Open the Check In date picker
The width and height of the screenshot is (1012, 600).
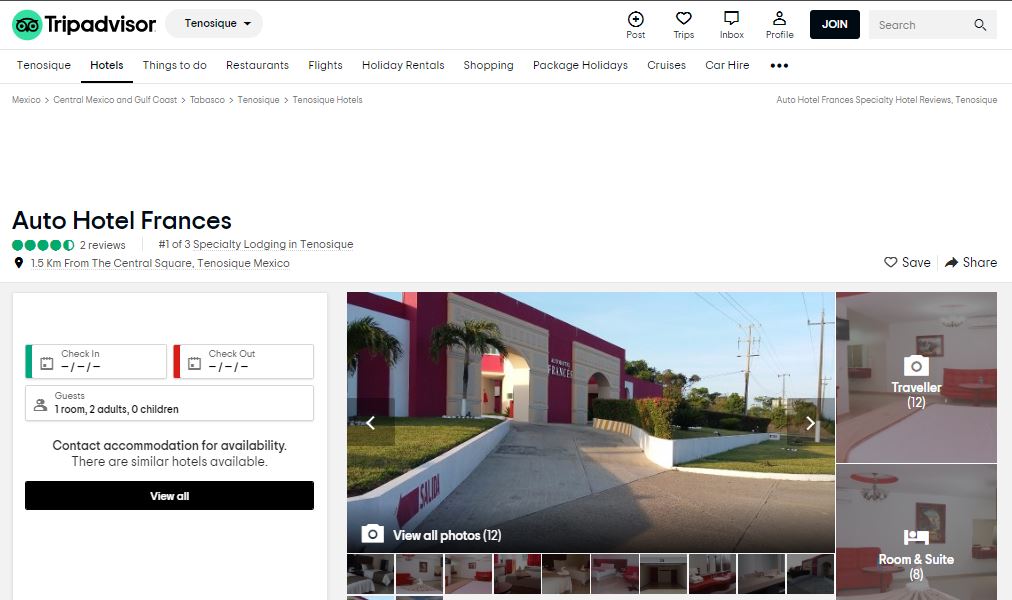tap(96, 361)
